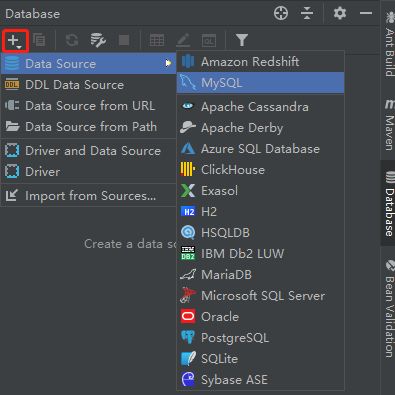Image resolution: width=395 pixels, height=395 pixels.
Task: Select MariaDB data source
Action: coord(260,275)
